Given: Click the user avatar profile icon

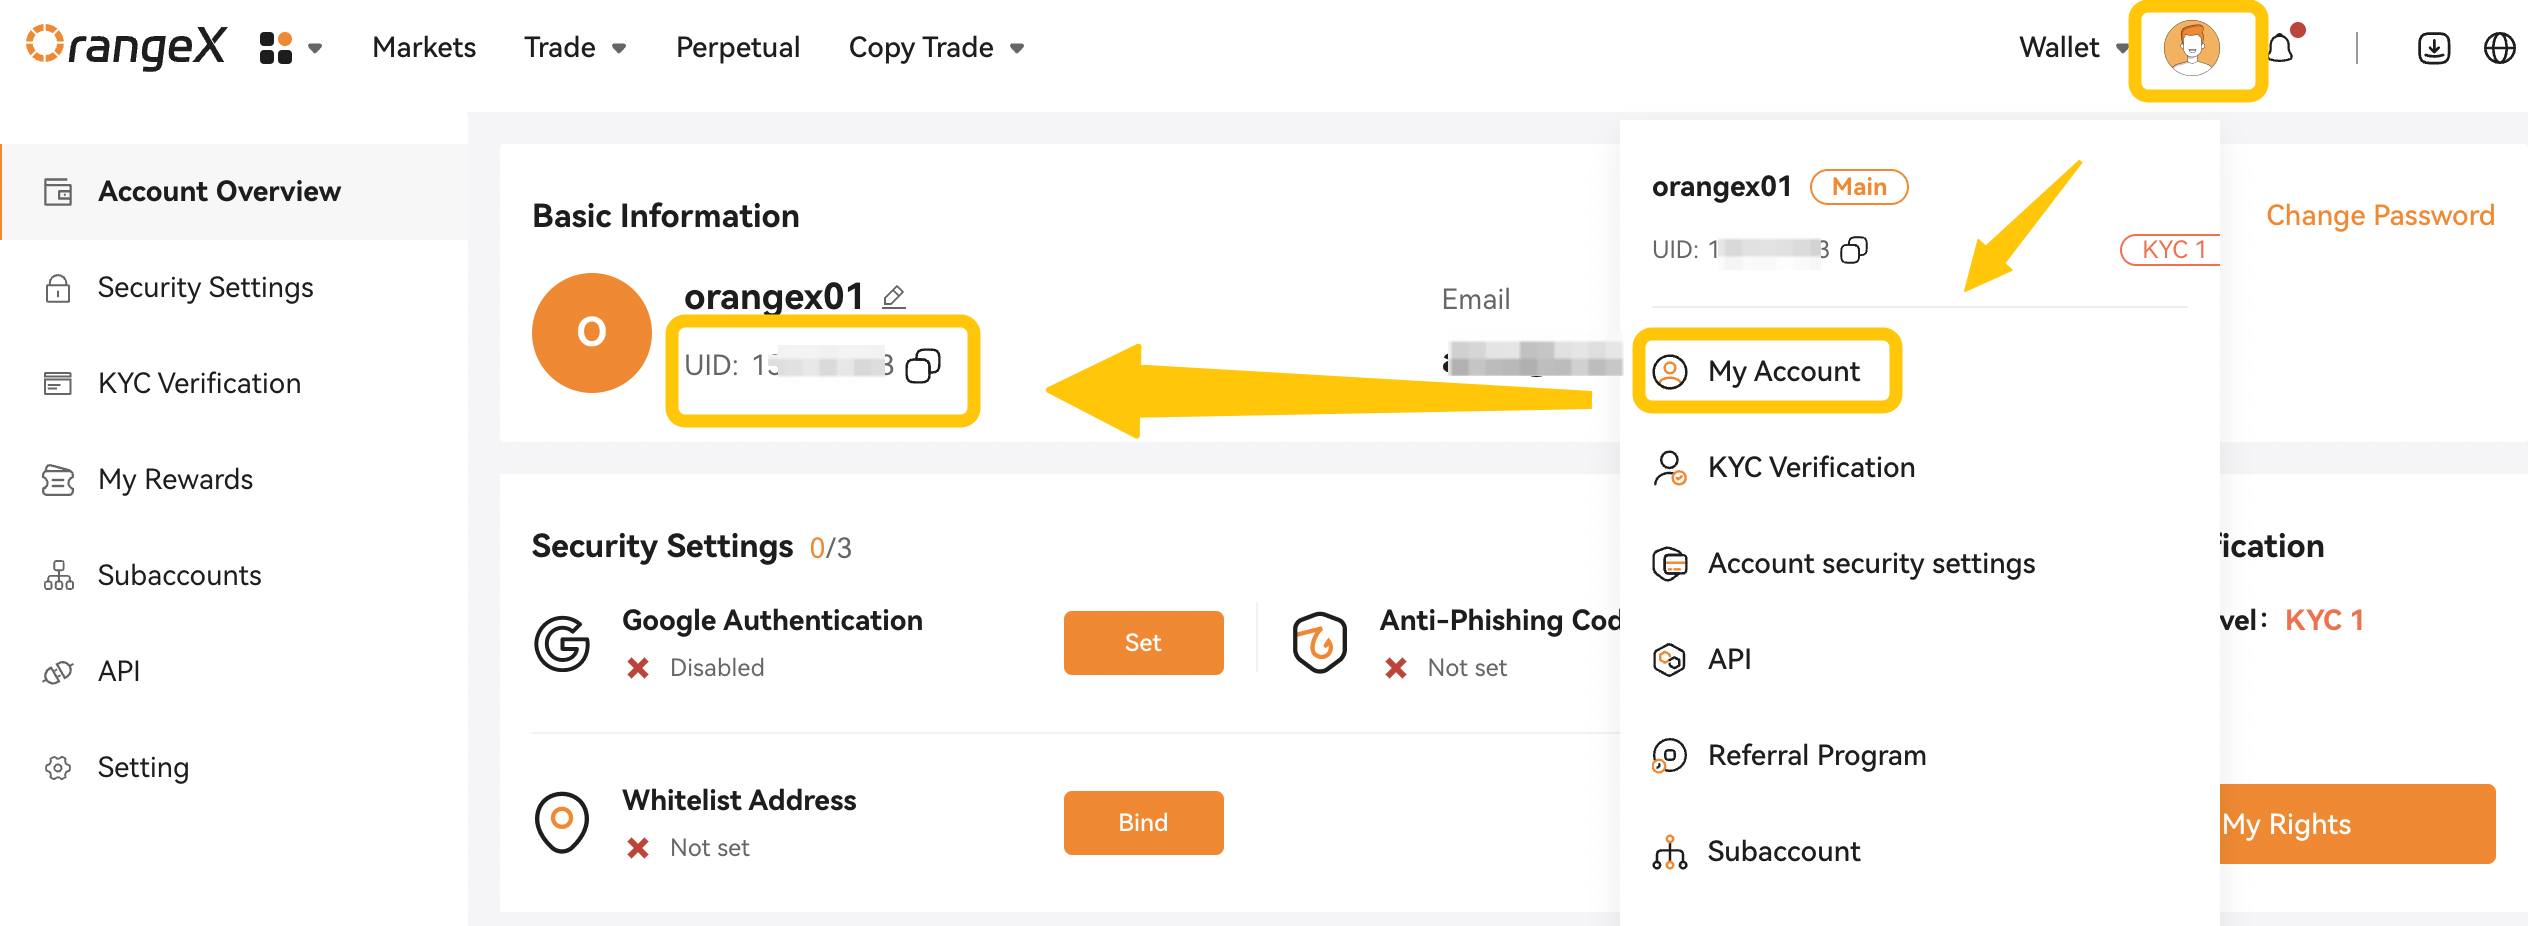Looking at the screenshot, I should coord(2192,48).
